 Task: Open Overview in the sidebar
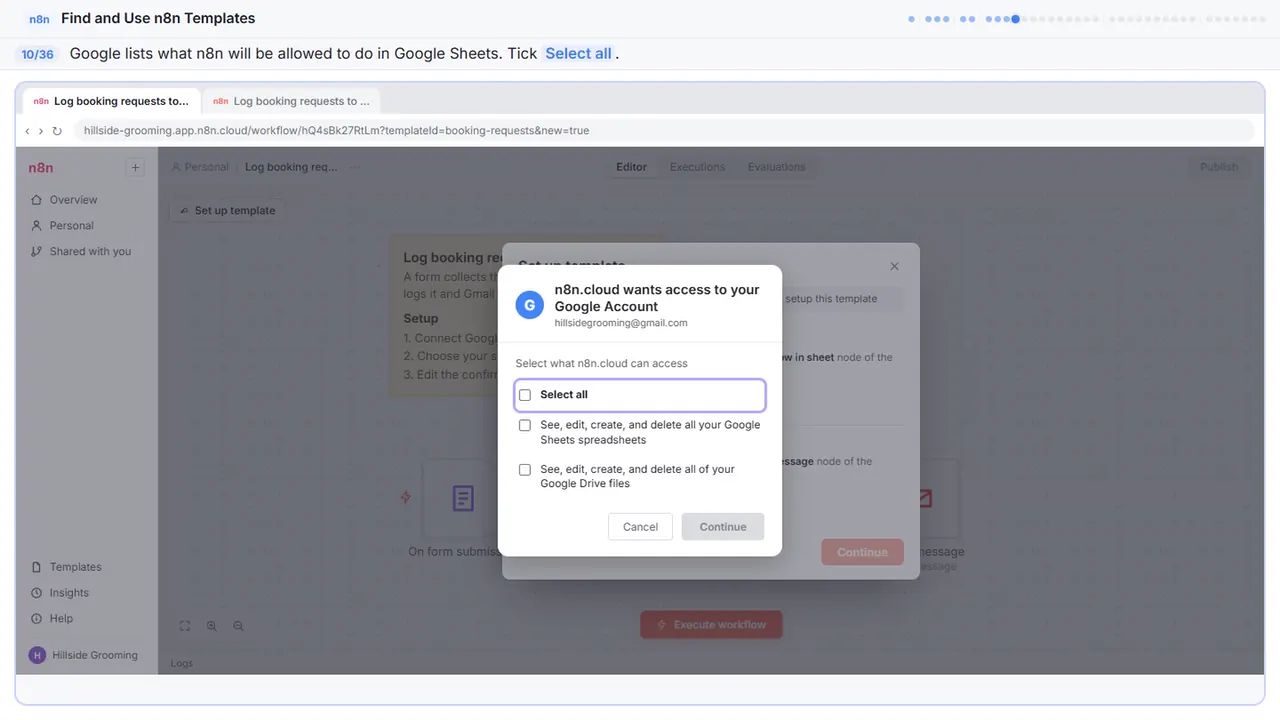(x=73, y=200)
